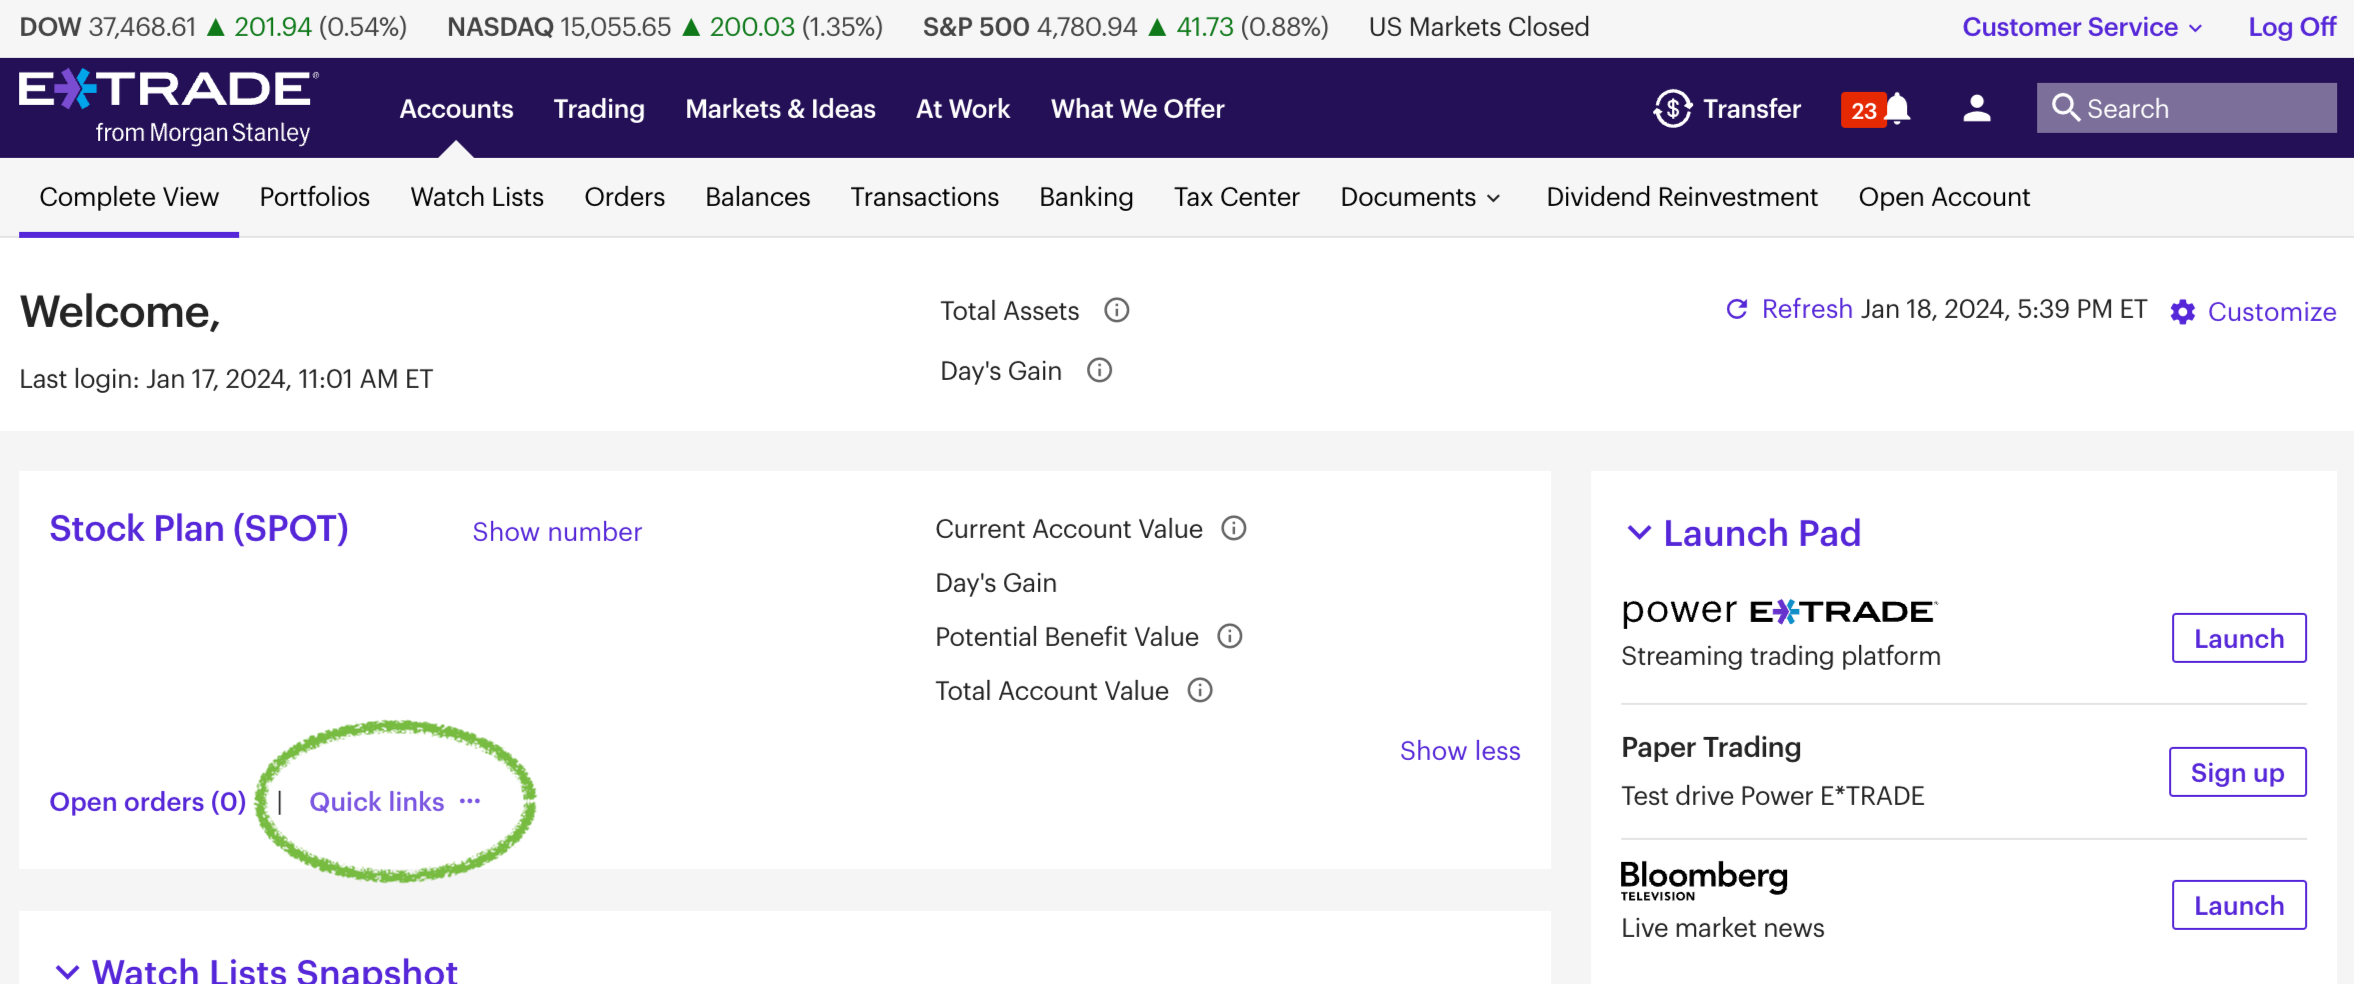Open the Markets & Ideas menu

pos(779,108)
